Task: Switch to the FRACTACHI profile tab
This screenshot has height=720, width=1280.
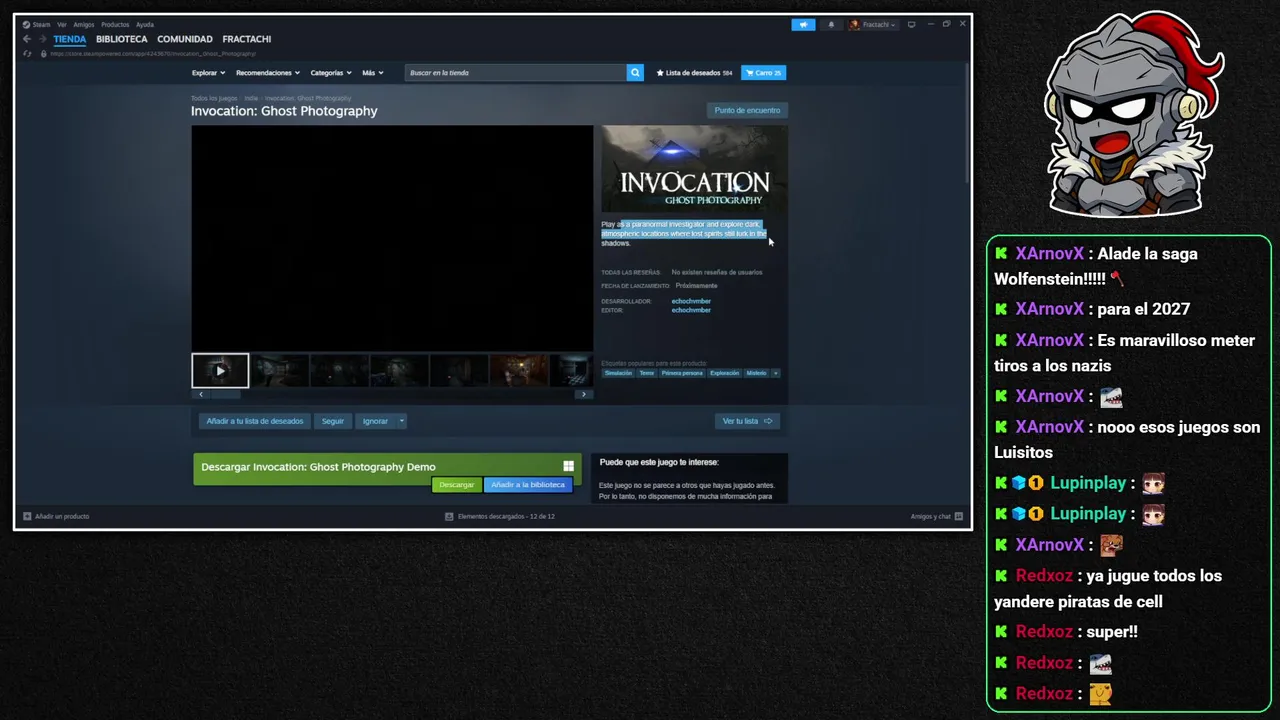Action: click(x=247, y=39)
